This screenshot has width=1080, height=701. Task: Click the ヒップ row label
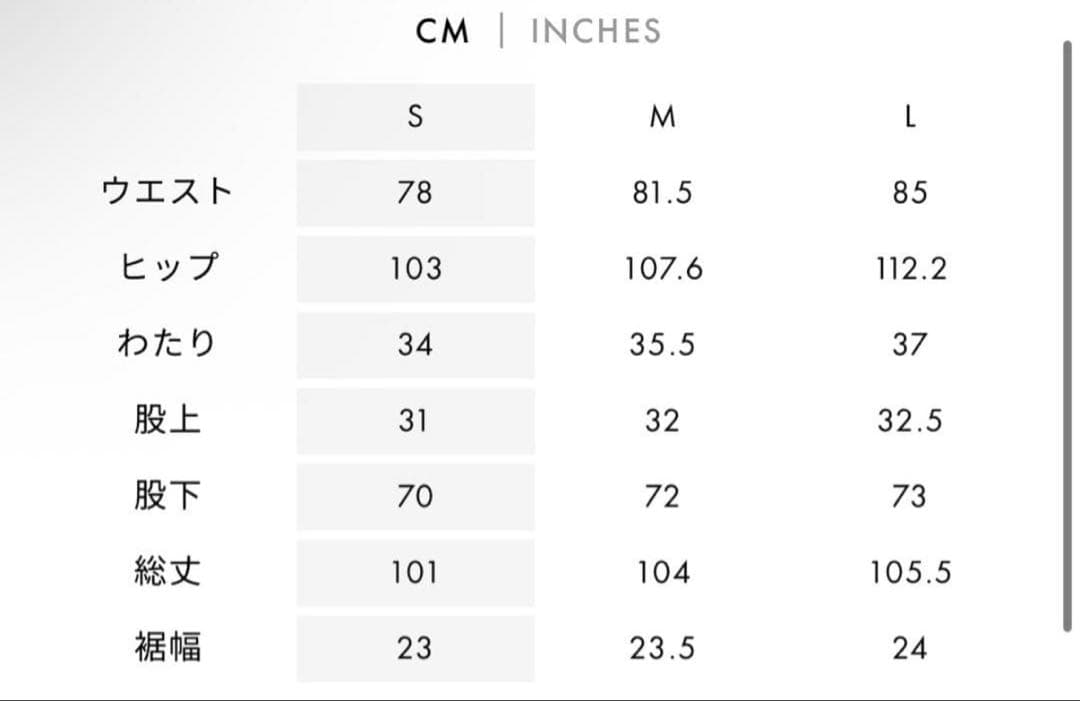(x=167, y=268)
